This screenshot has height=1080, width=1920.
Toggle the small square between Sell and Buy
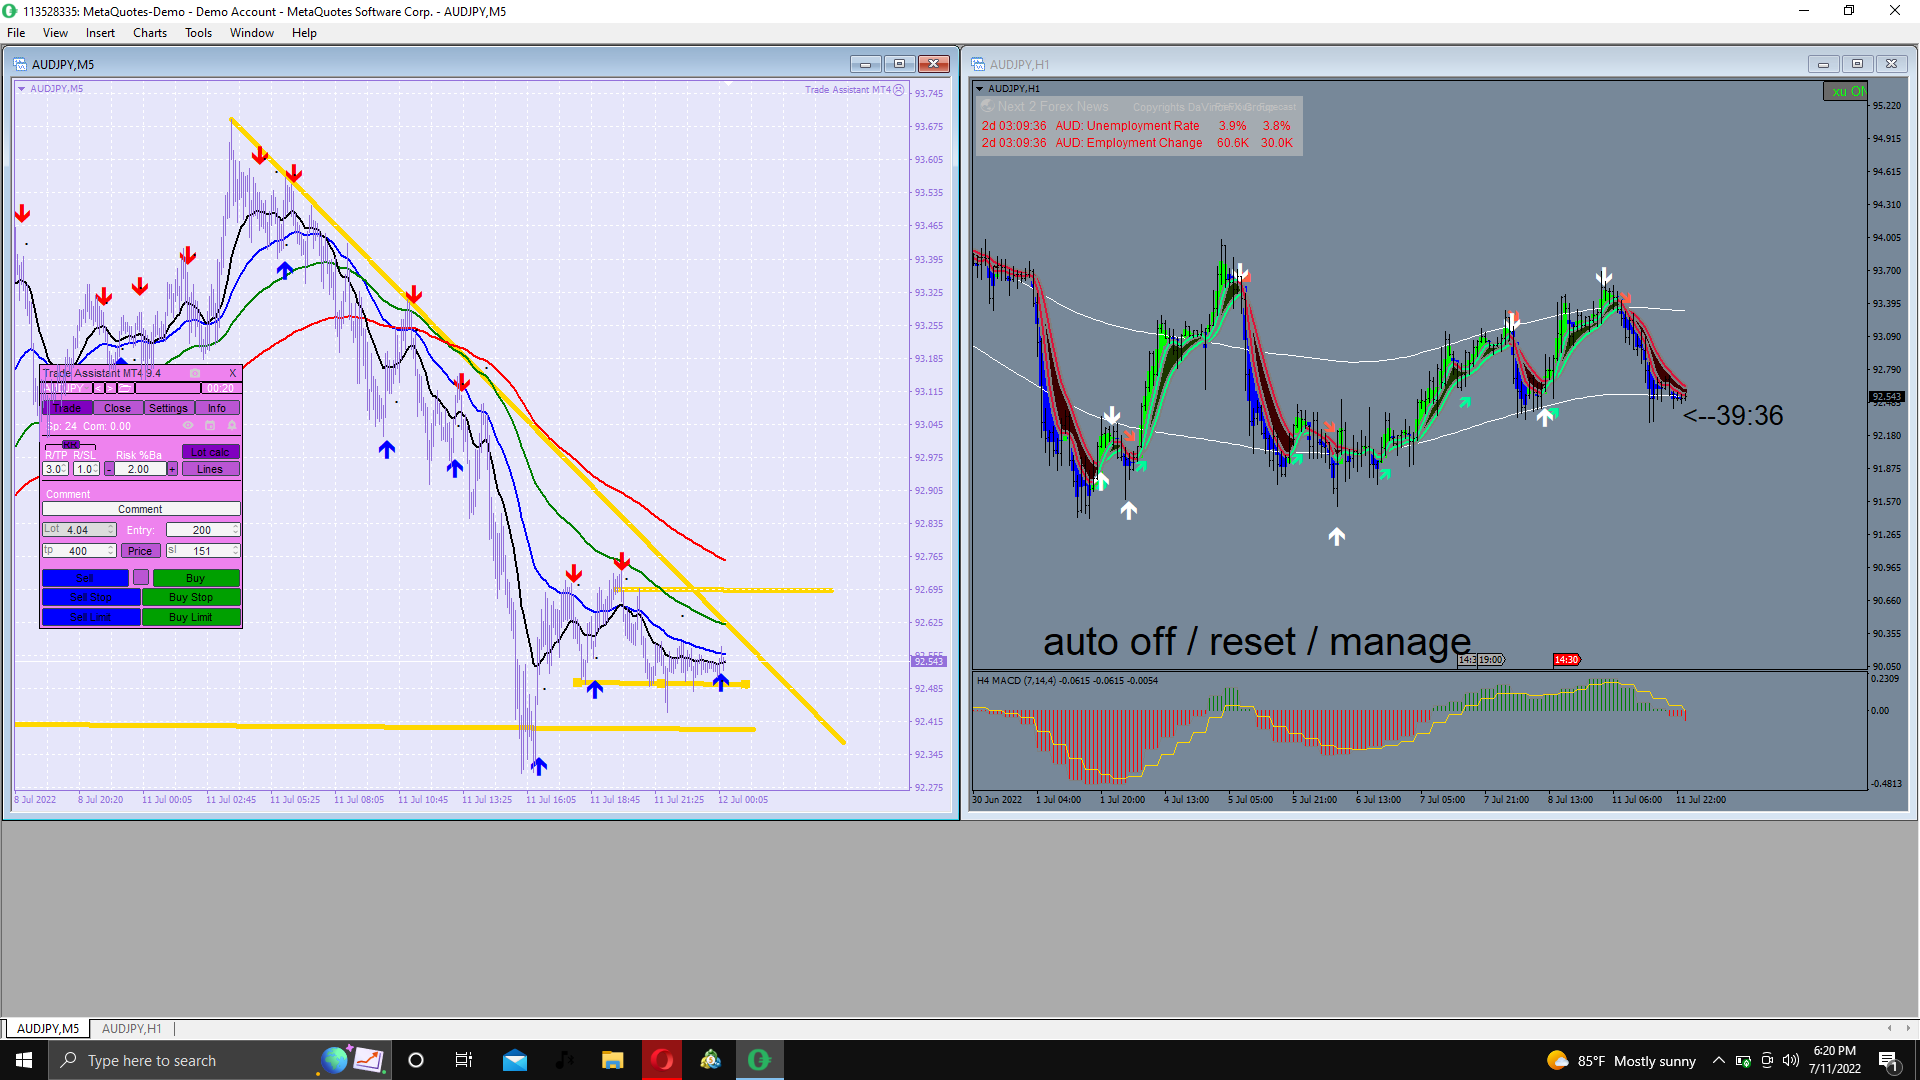(141, 577)
